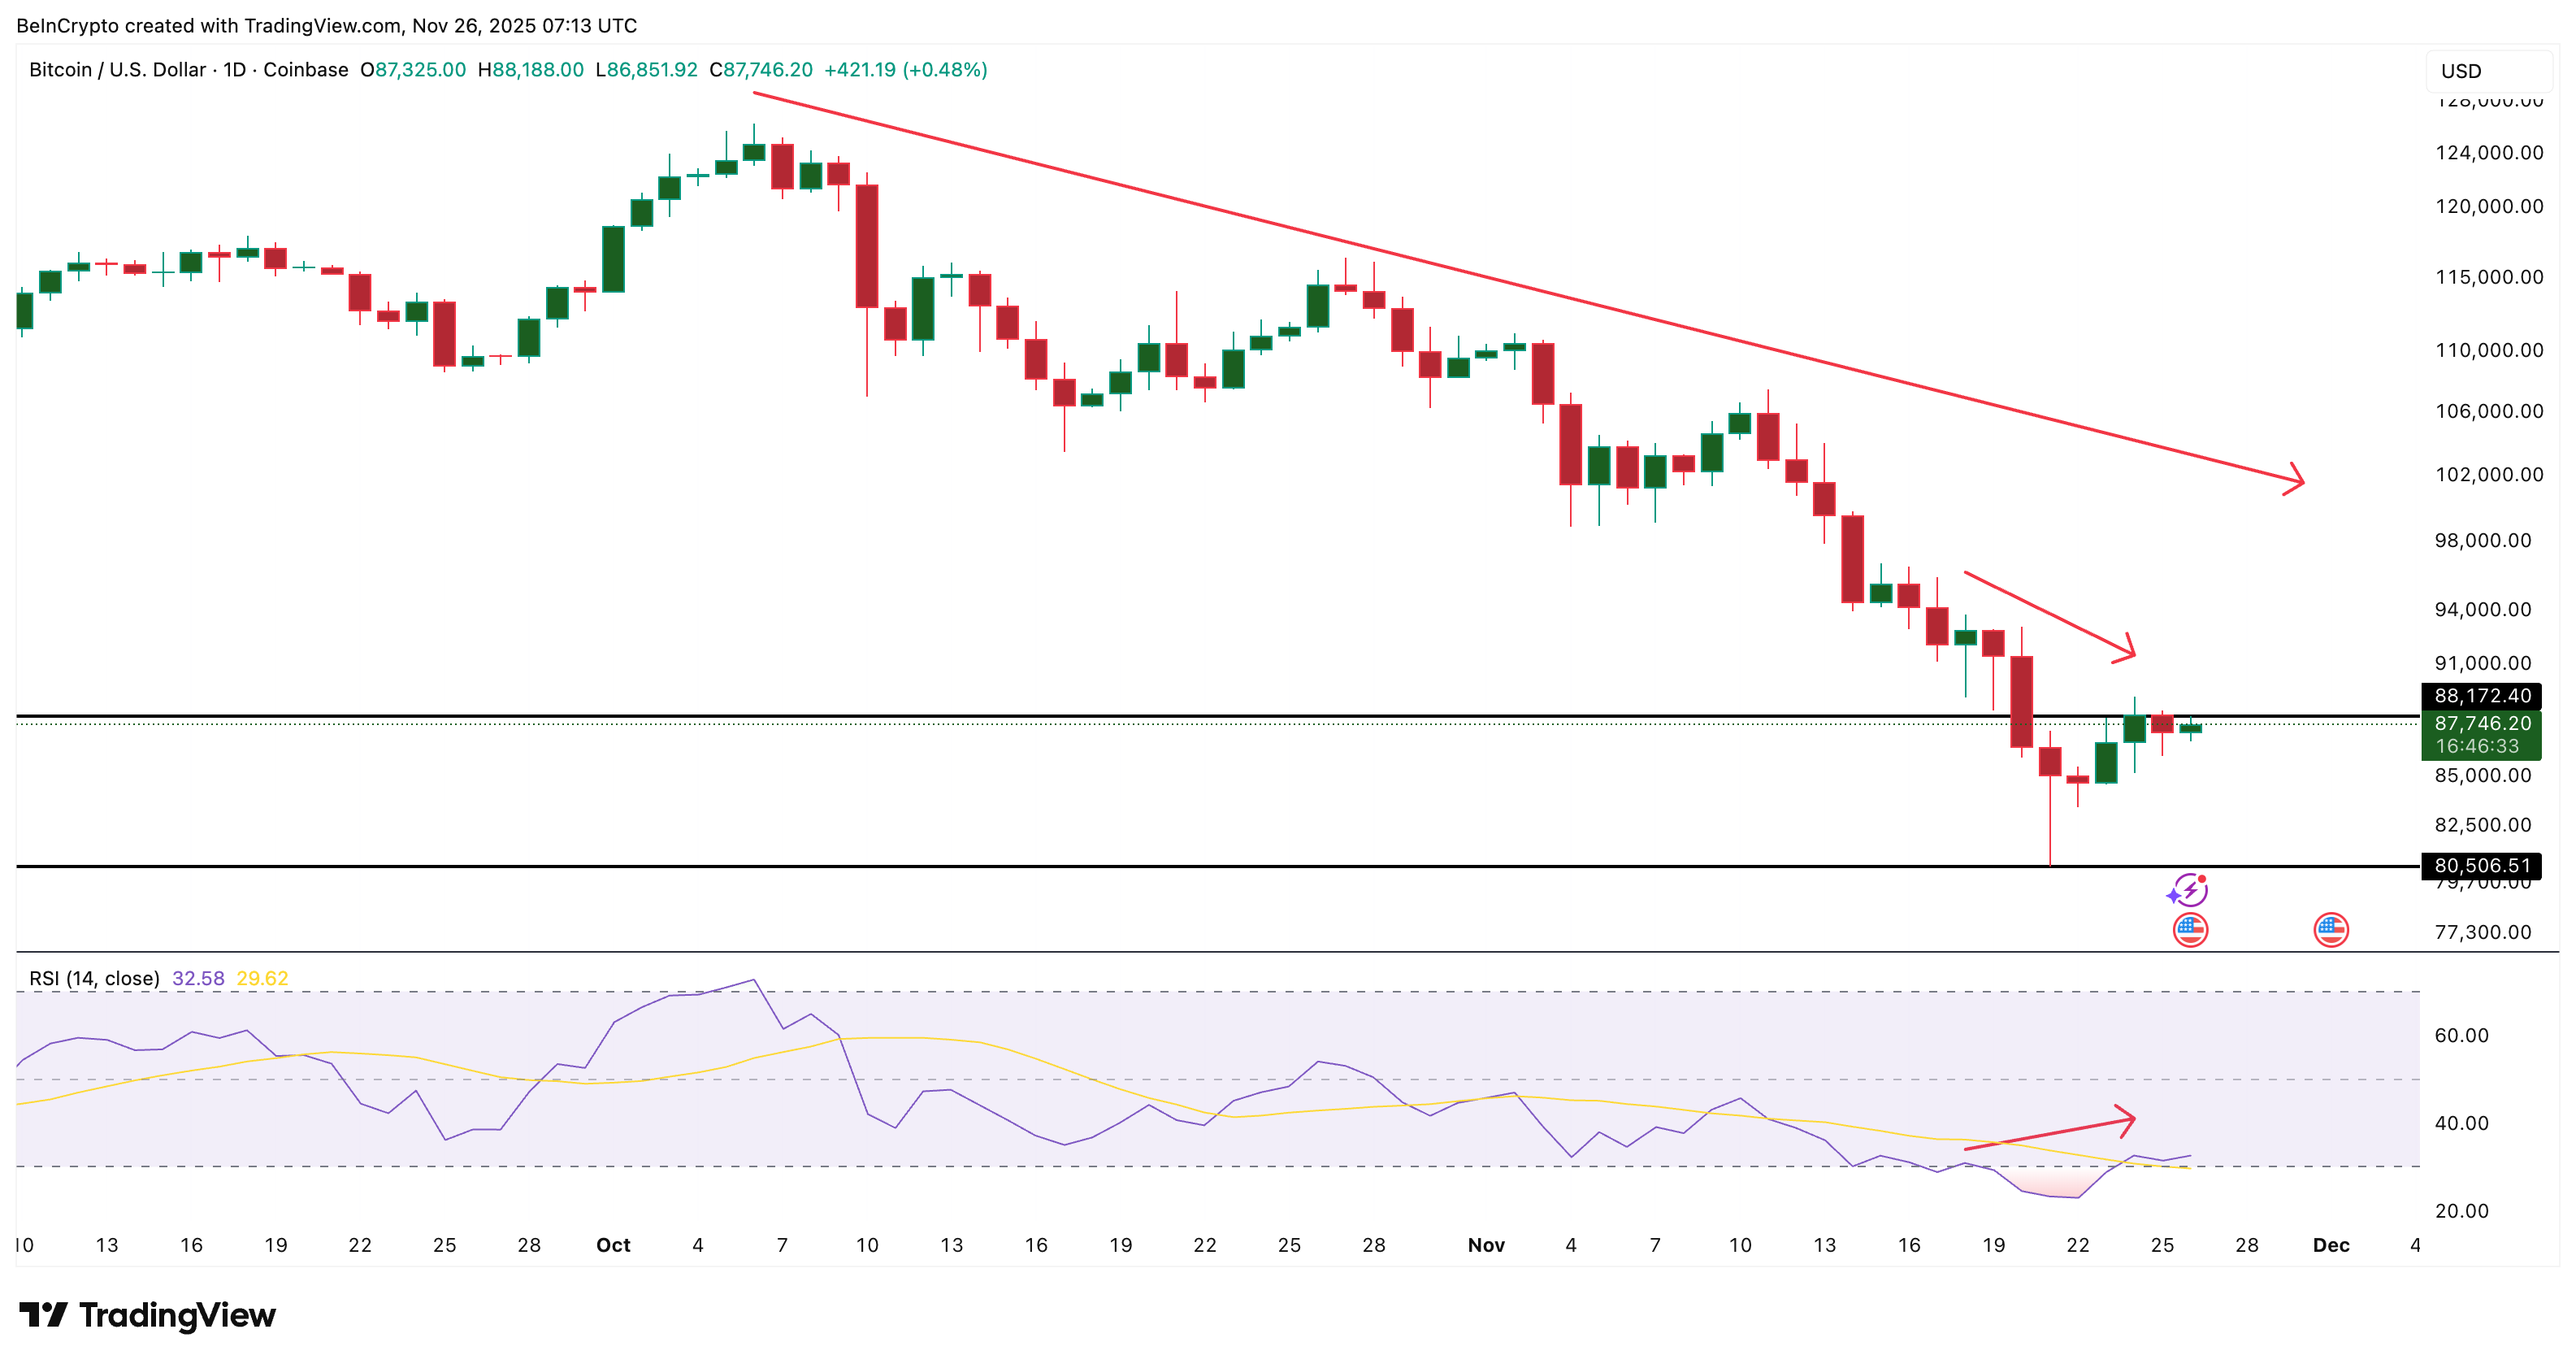Click the RSI value 32.58
The height and width of the screenshot is (1364, 2576).
[x=199, y=978]
